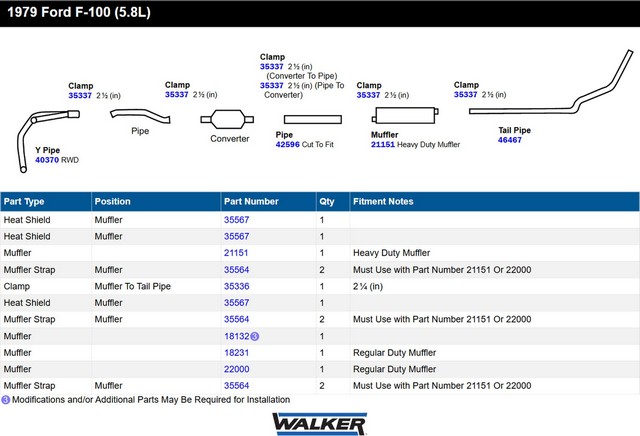Open clamp part number 35336 in the table
Screen dimensions: 640x436
pos(236,287)
